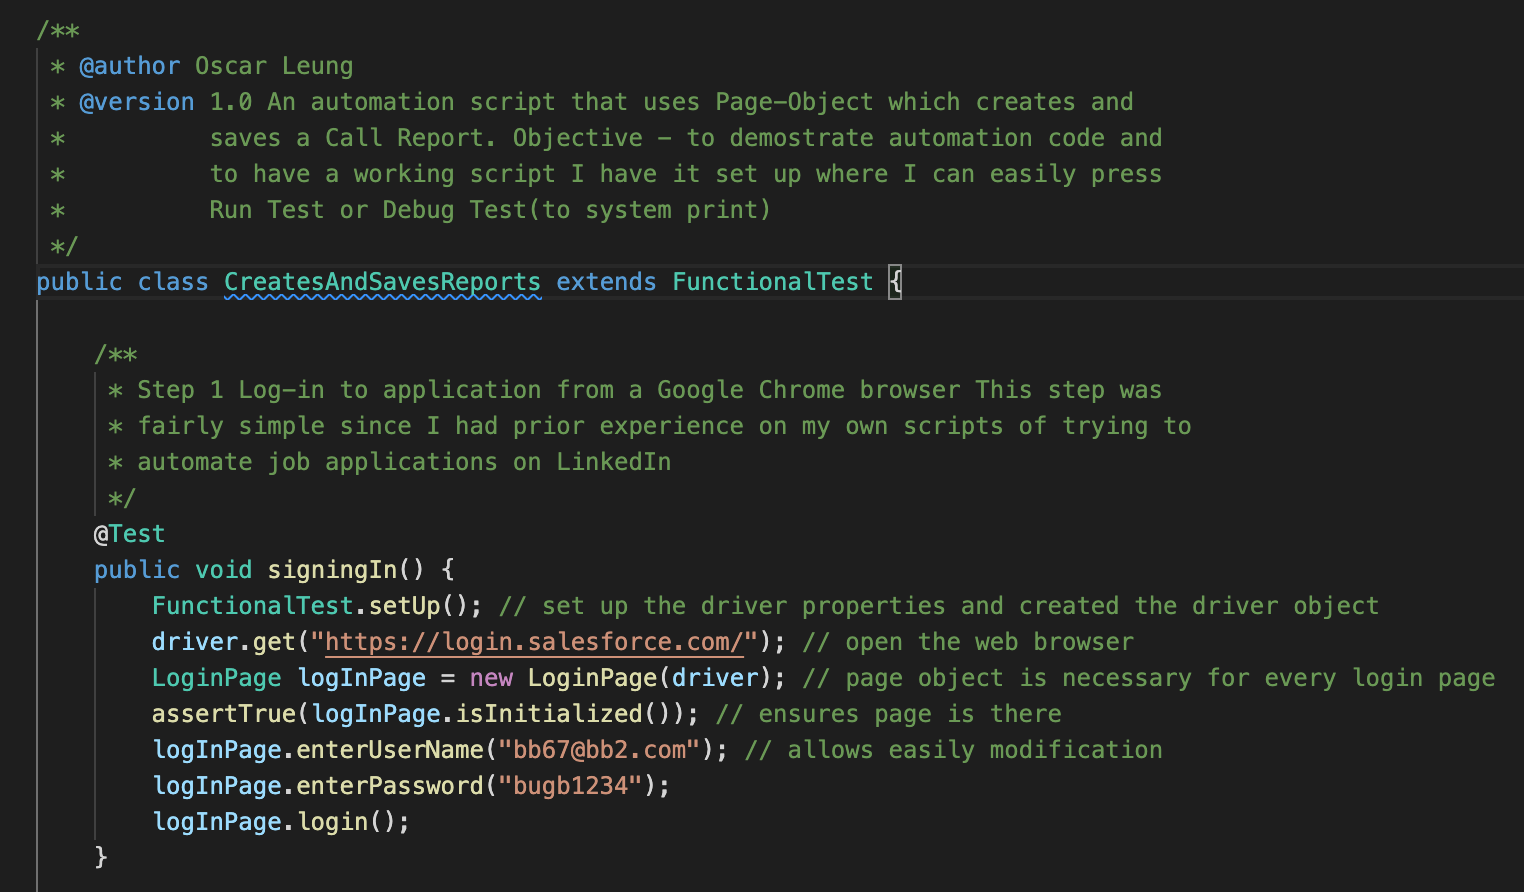Click the @author tag in the Javadoc
The height and width of the screenshot is (892, 1524).
[129, 66]
